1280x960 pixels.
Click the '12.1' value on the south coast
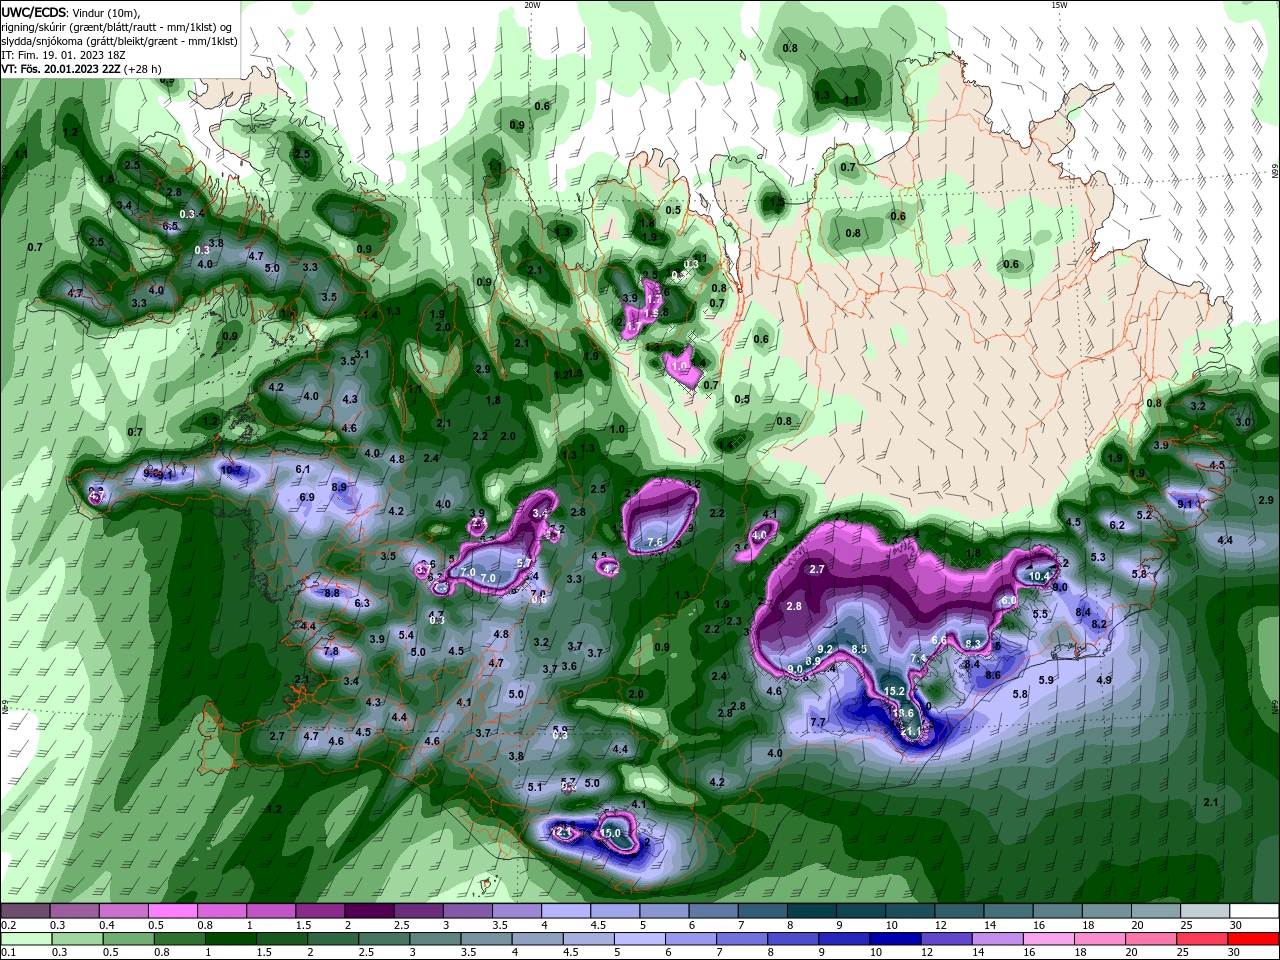click(x=562, y=831)
